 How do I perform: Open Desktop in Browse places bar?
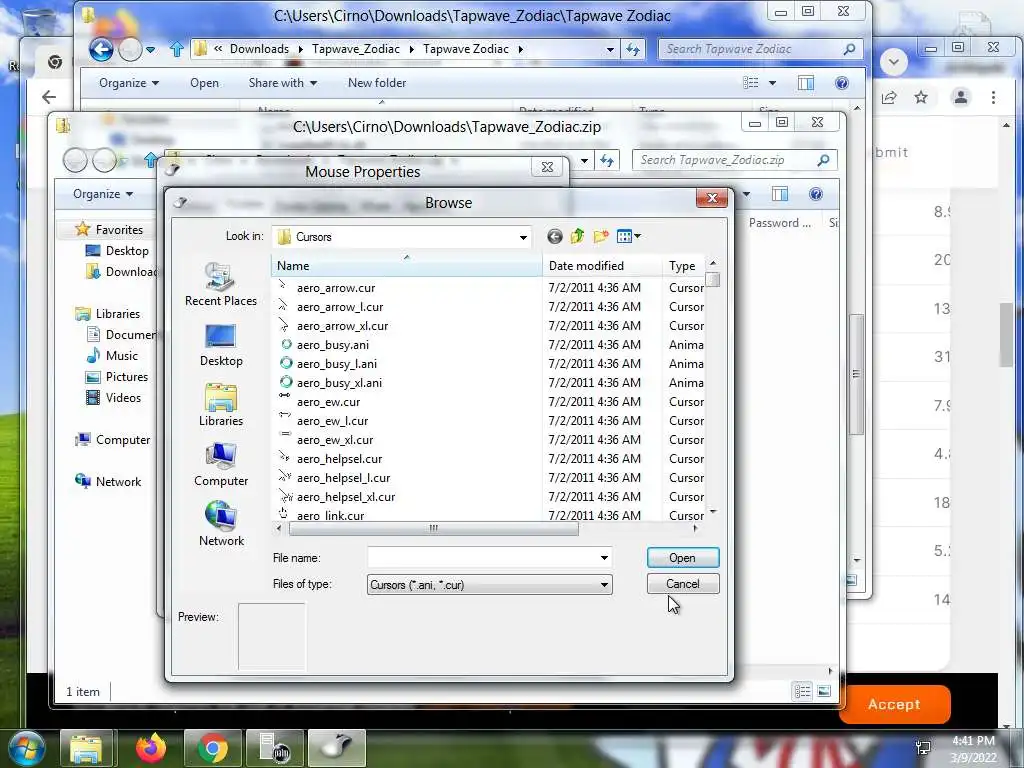(221, 345)
